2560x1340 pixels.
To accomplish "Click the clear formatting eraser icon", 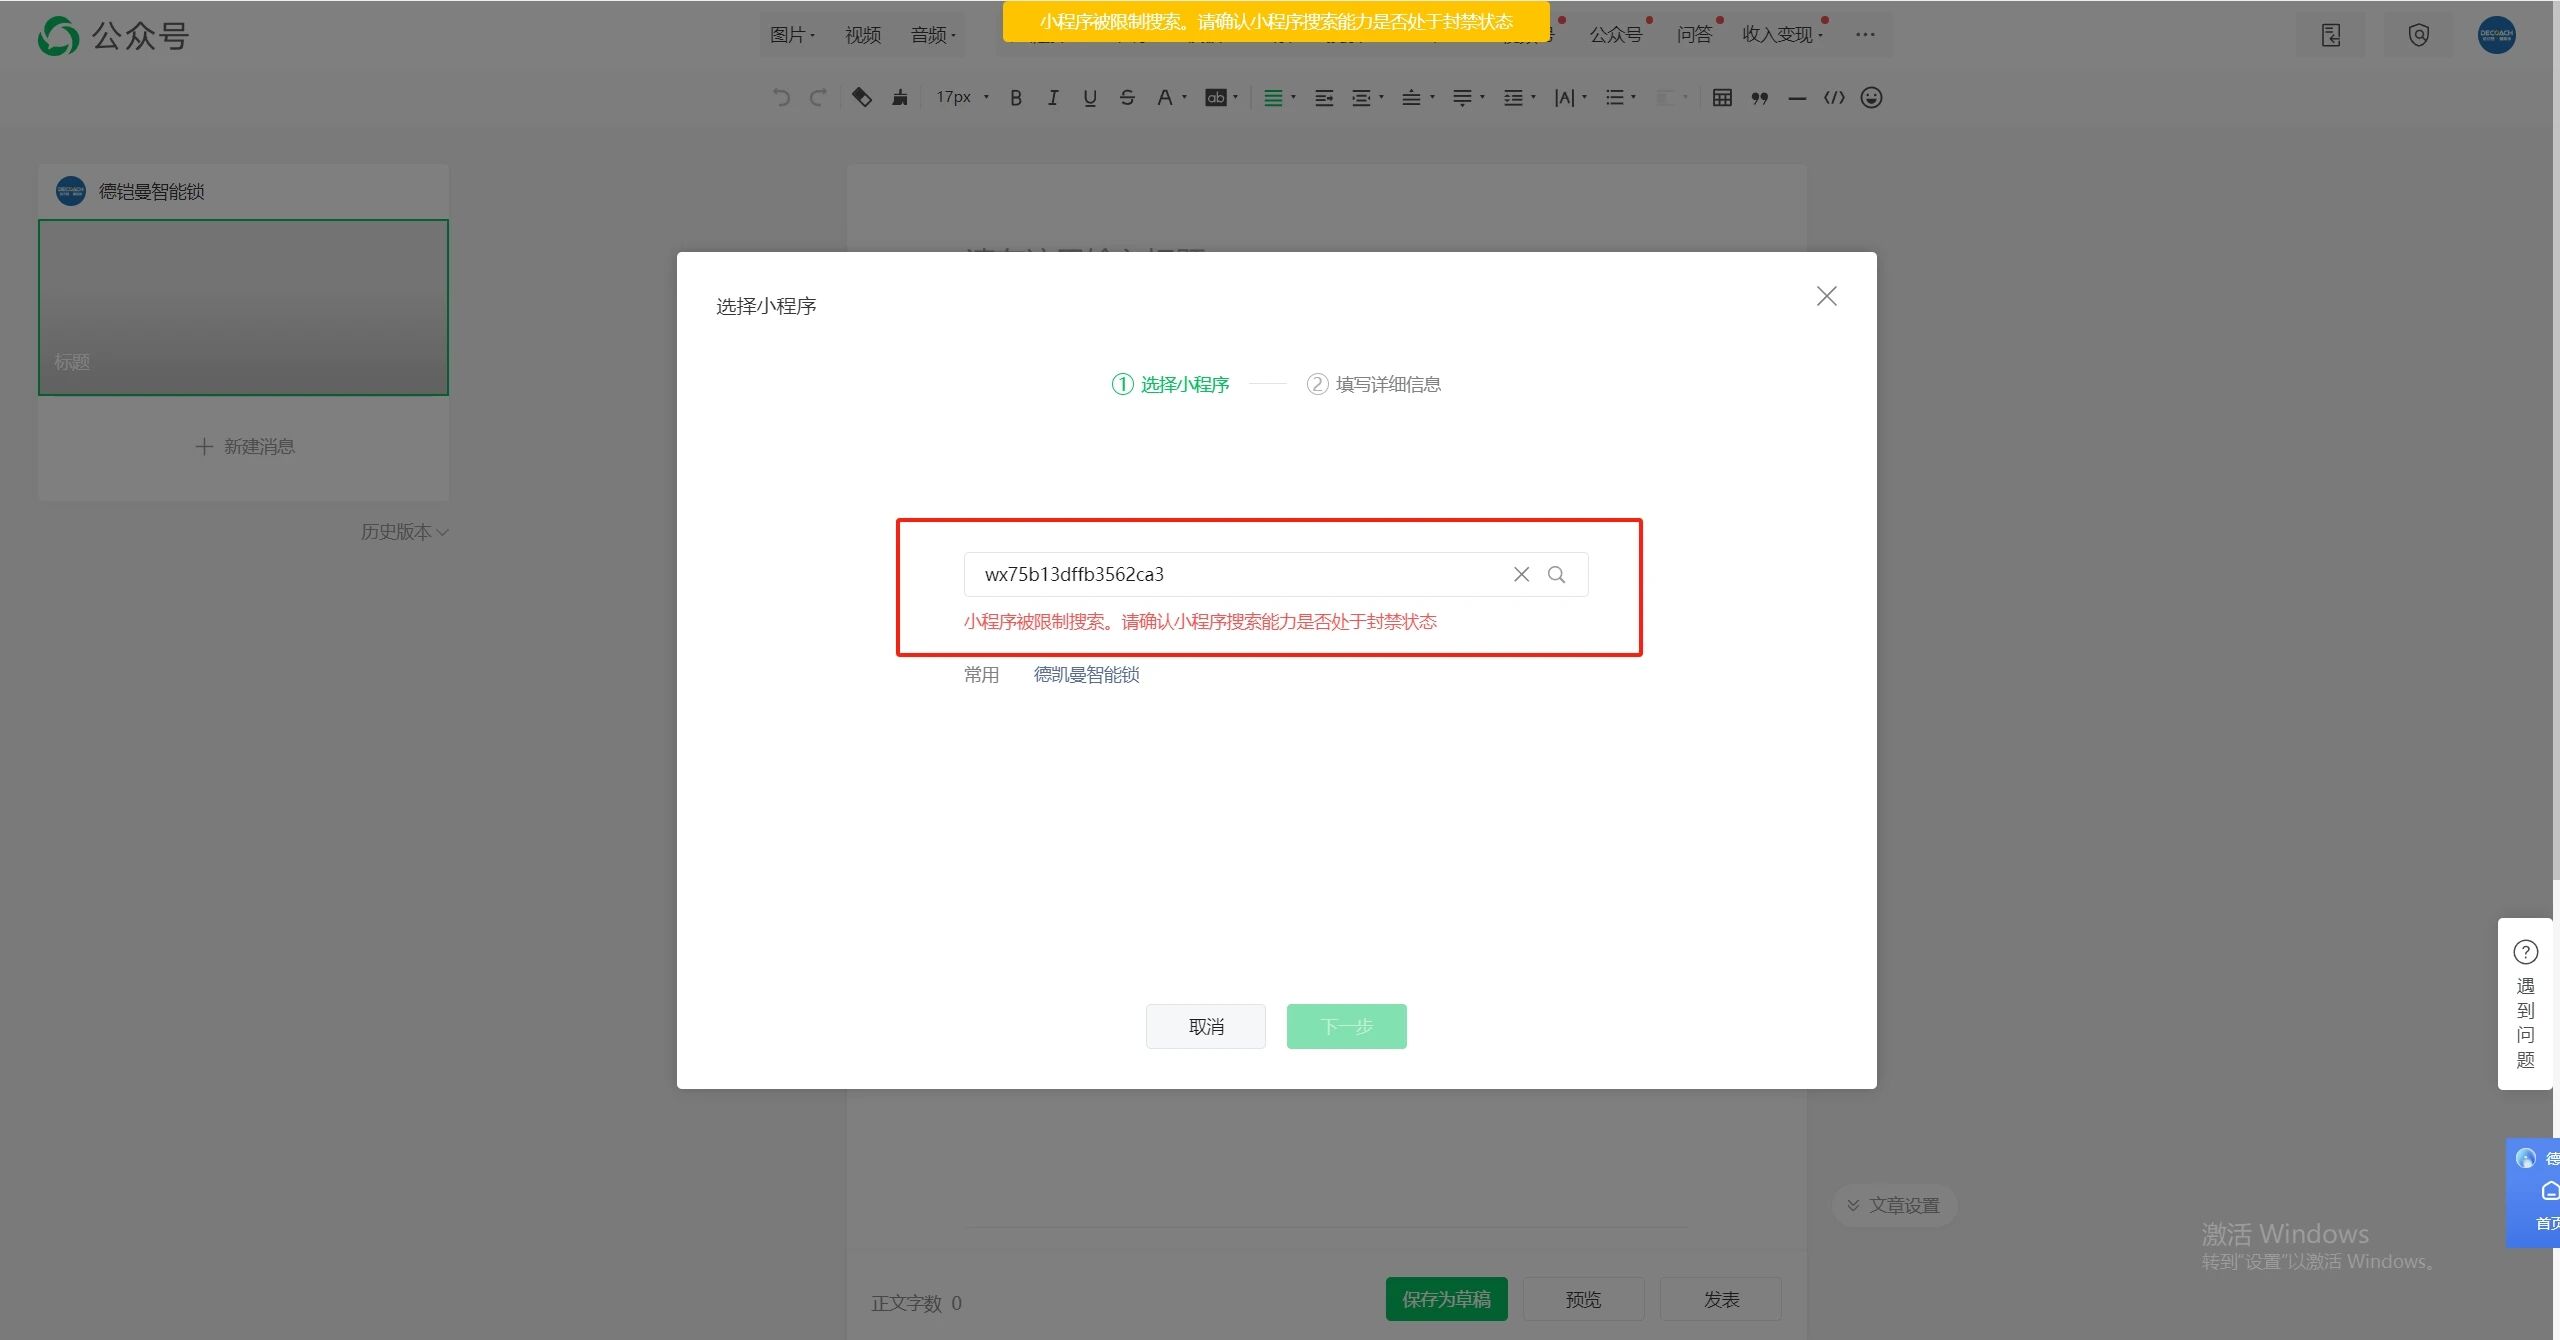I will point(861,97).
